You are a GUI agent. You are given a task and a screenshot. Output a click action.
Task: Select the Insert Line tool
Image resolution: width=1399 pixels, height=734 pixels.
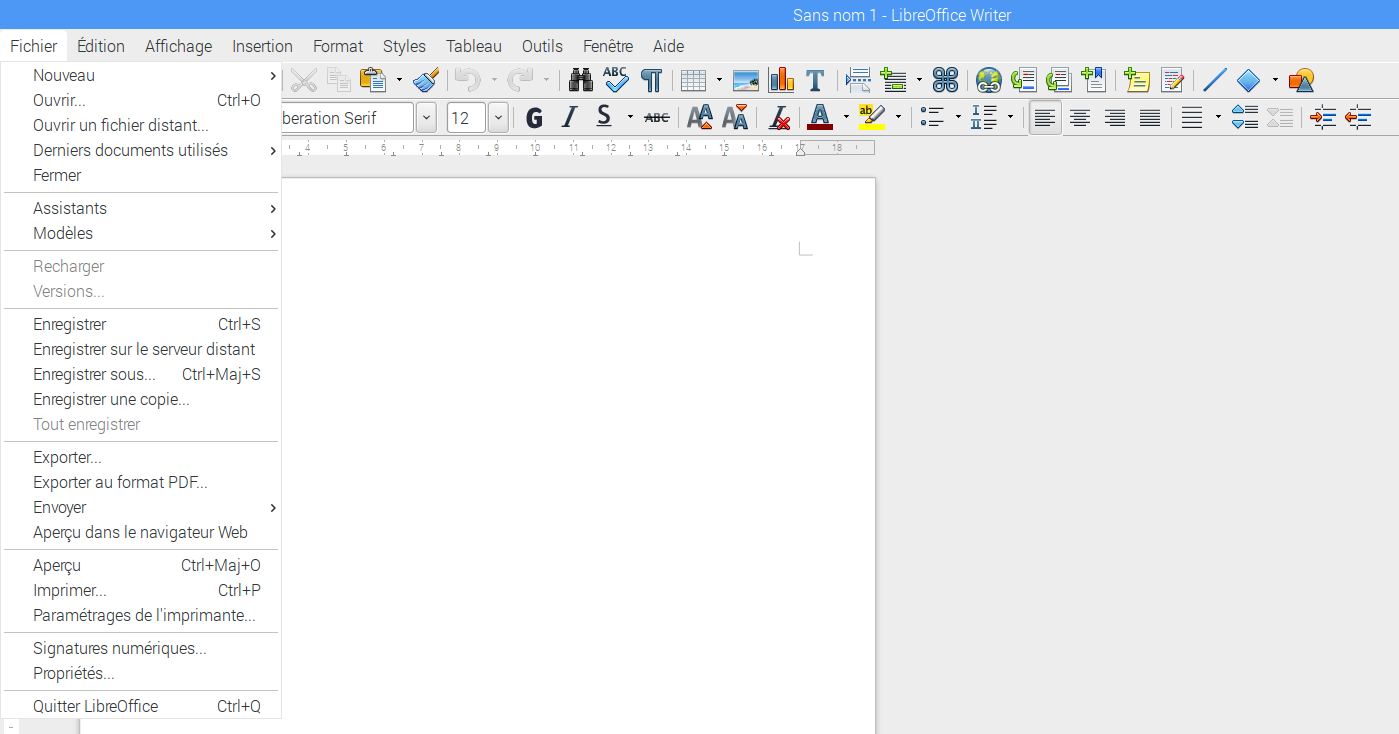tap(1215, 80)
